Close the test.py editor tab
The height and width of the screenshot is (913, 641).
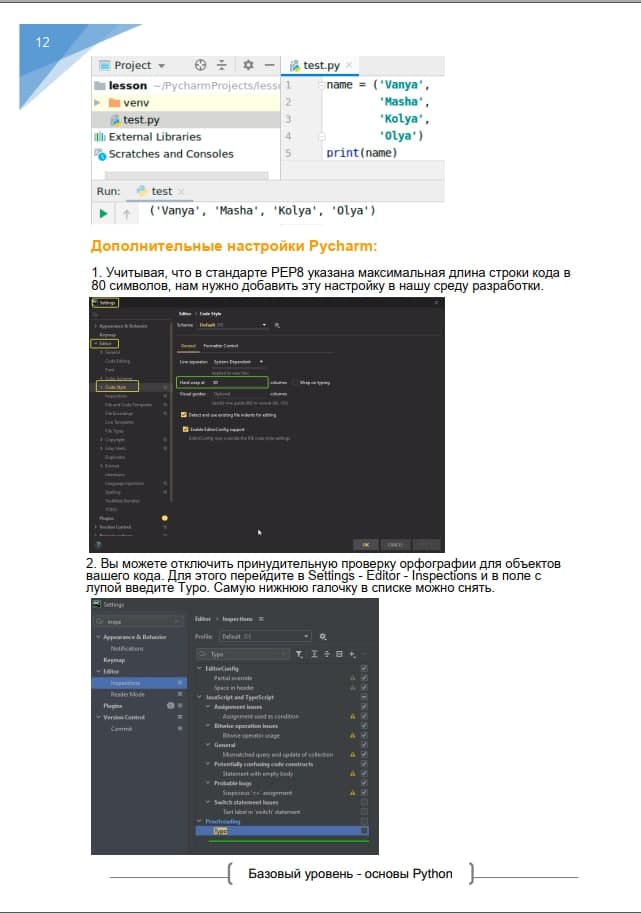[350, 65]
